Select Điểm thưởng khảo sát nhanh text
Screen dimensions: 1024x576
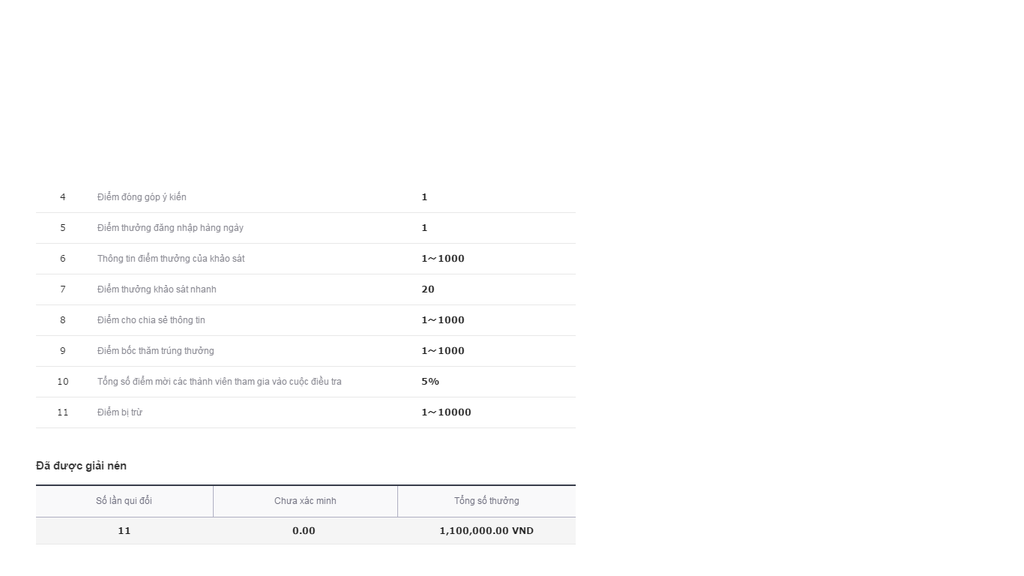[157, 289]
